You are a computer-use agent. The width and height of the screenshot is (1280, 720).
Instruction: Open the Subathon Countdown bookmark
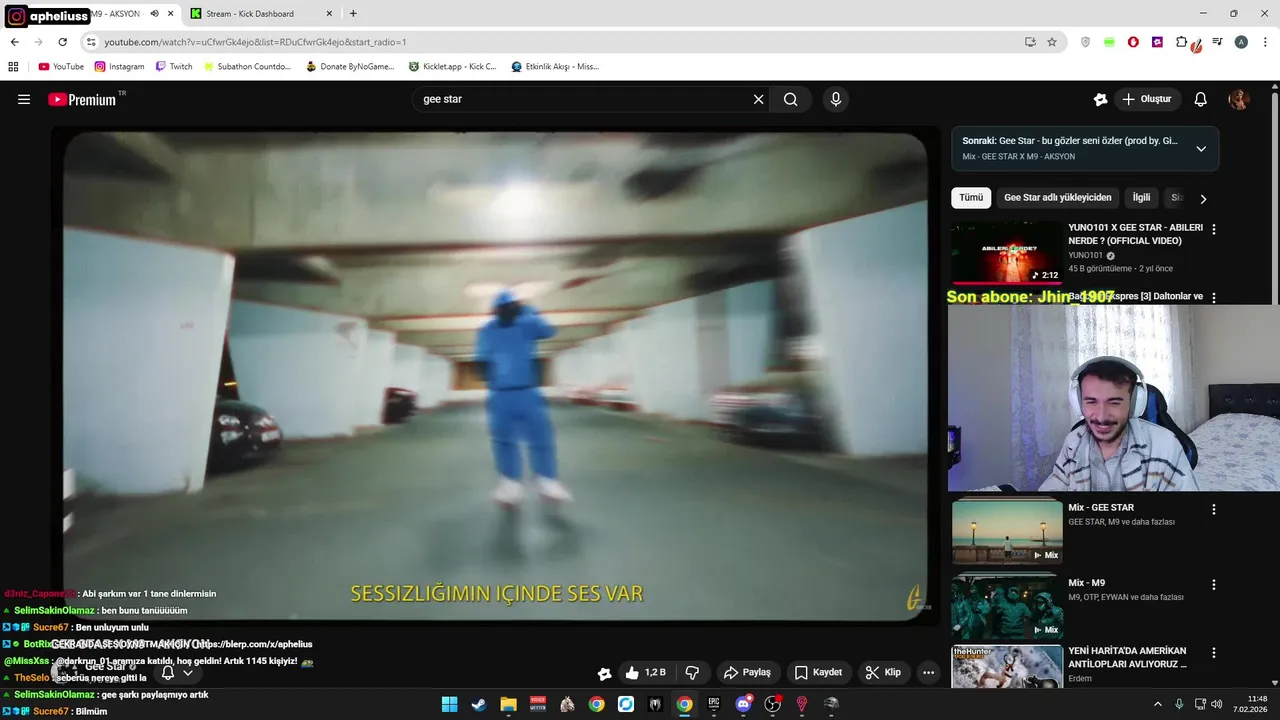point(247,67)
